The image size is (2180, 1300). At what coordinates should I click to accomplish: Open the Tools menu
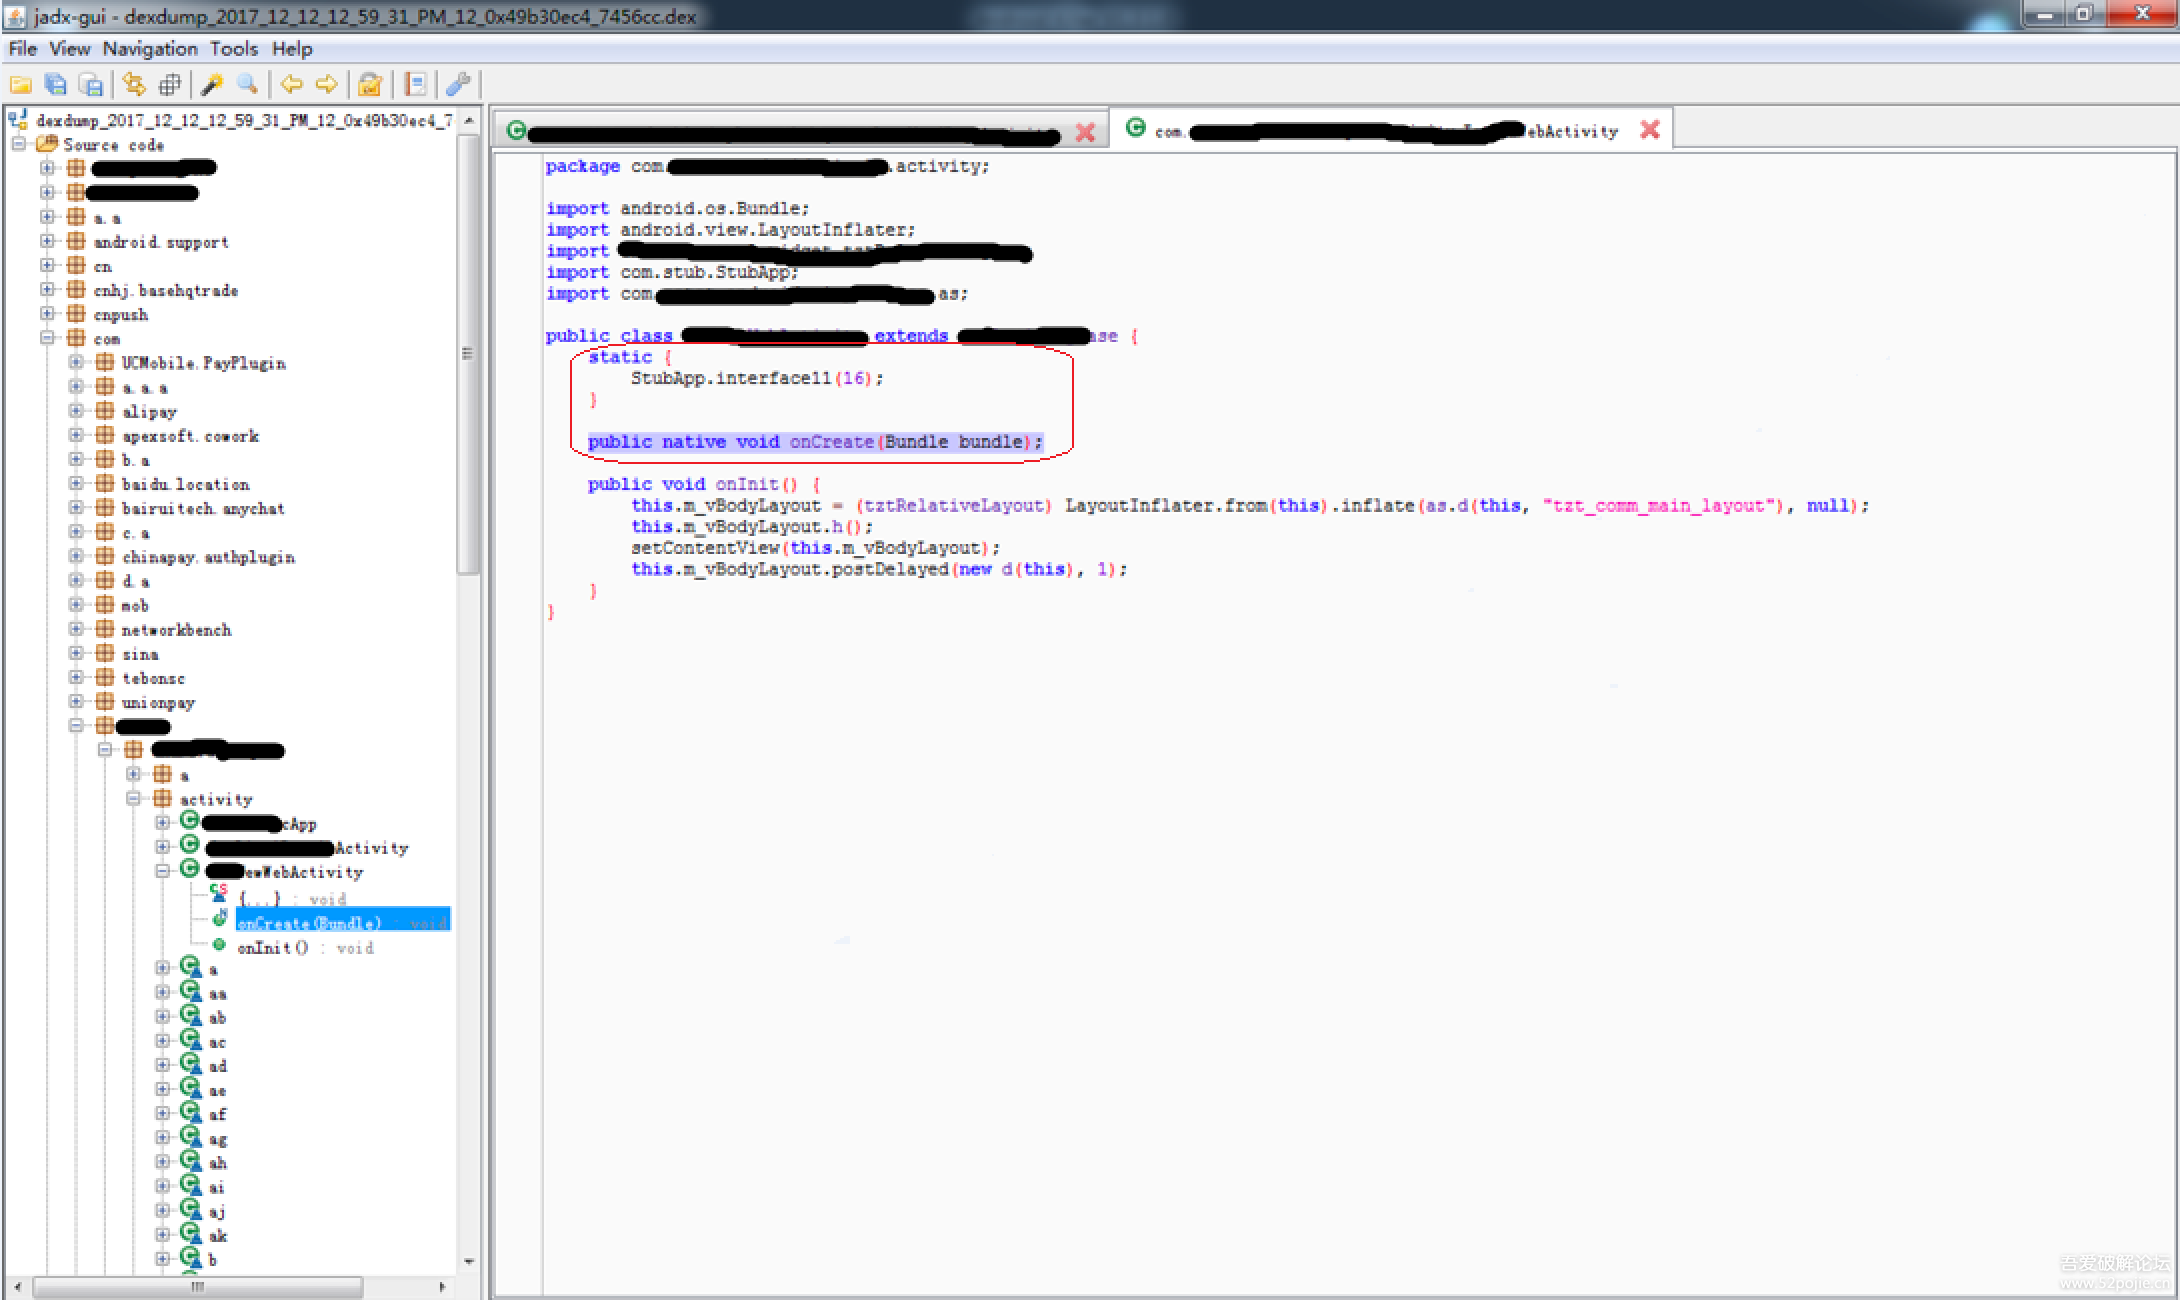[233, 49]
